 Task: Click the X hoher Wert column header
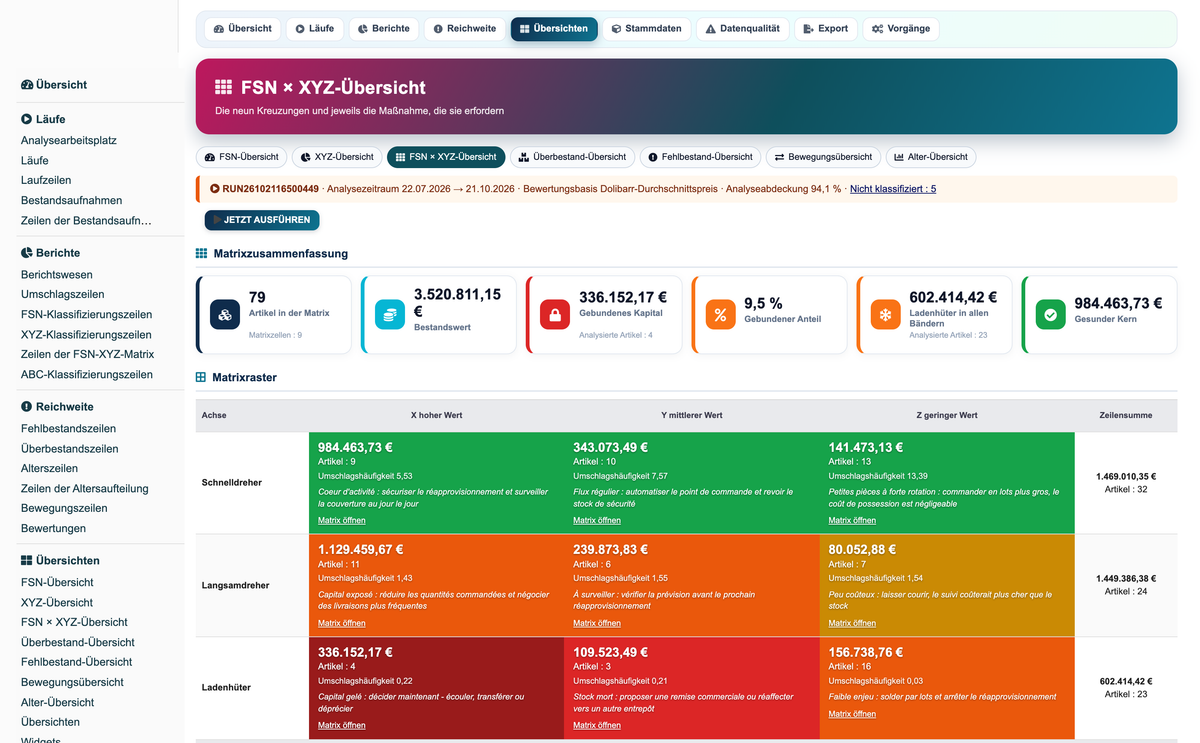(x=436, y=415)
